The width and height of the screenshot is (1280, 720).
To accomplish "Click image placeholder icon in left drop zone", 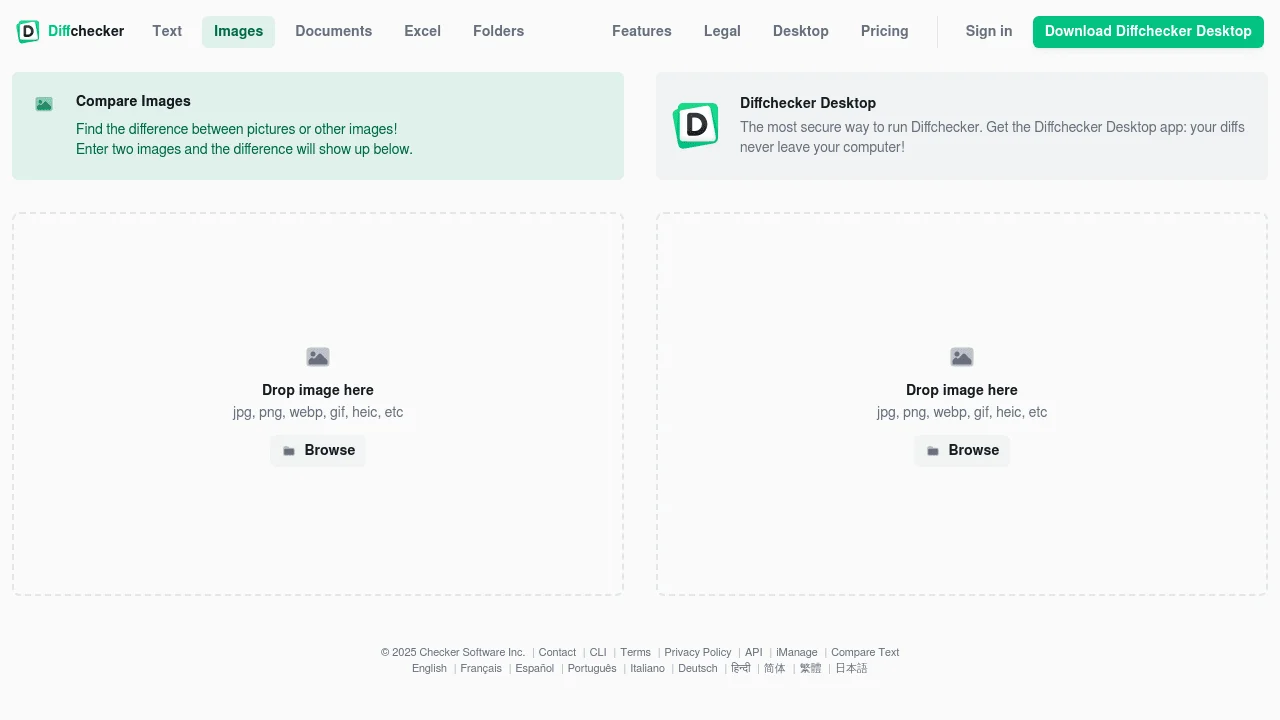I will click(318, 357).
